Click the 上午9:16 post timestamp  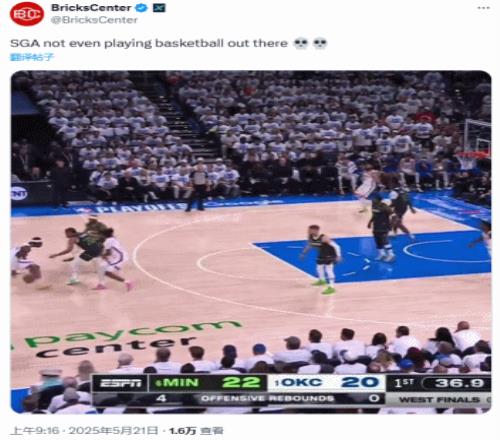[x=35, y=431]
